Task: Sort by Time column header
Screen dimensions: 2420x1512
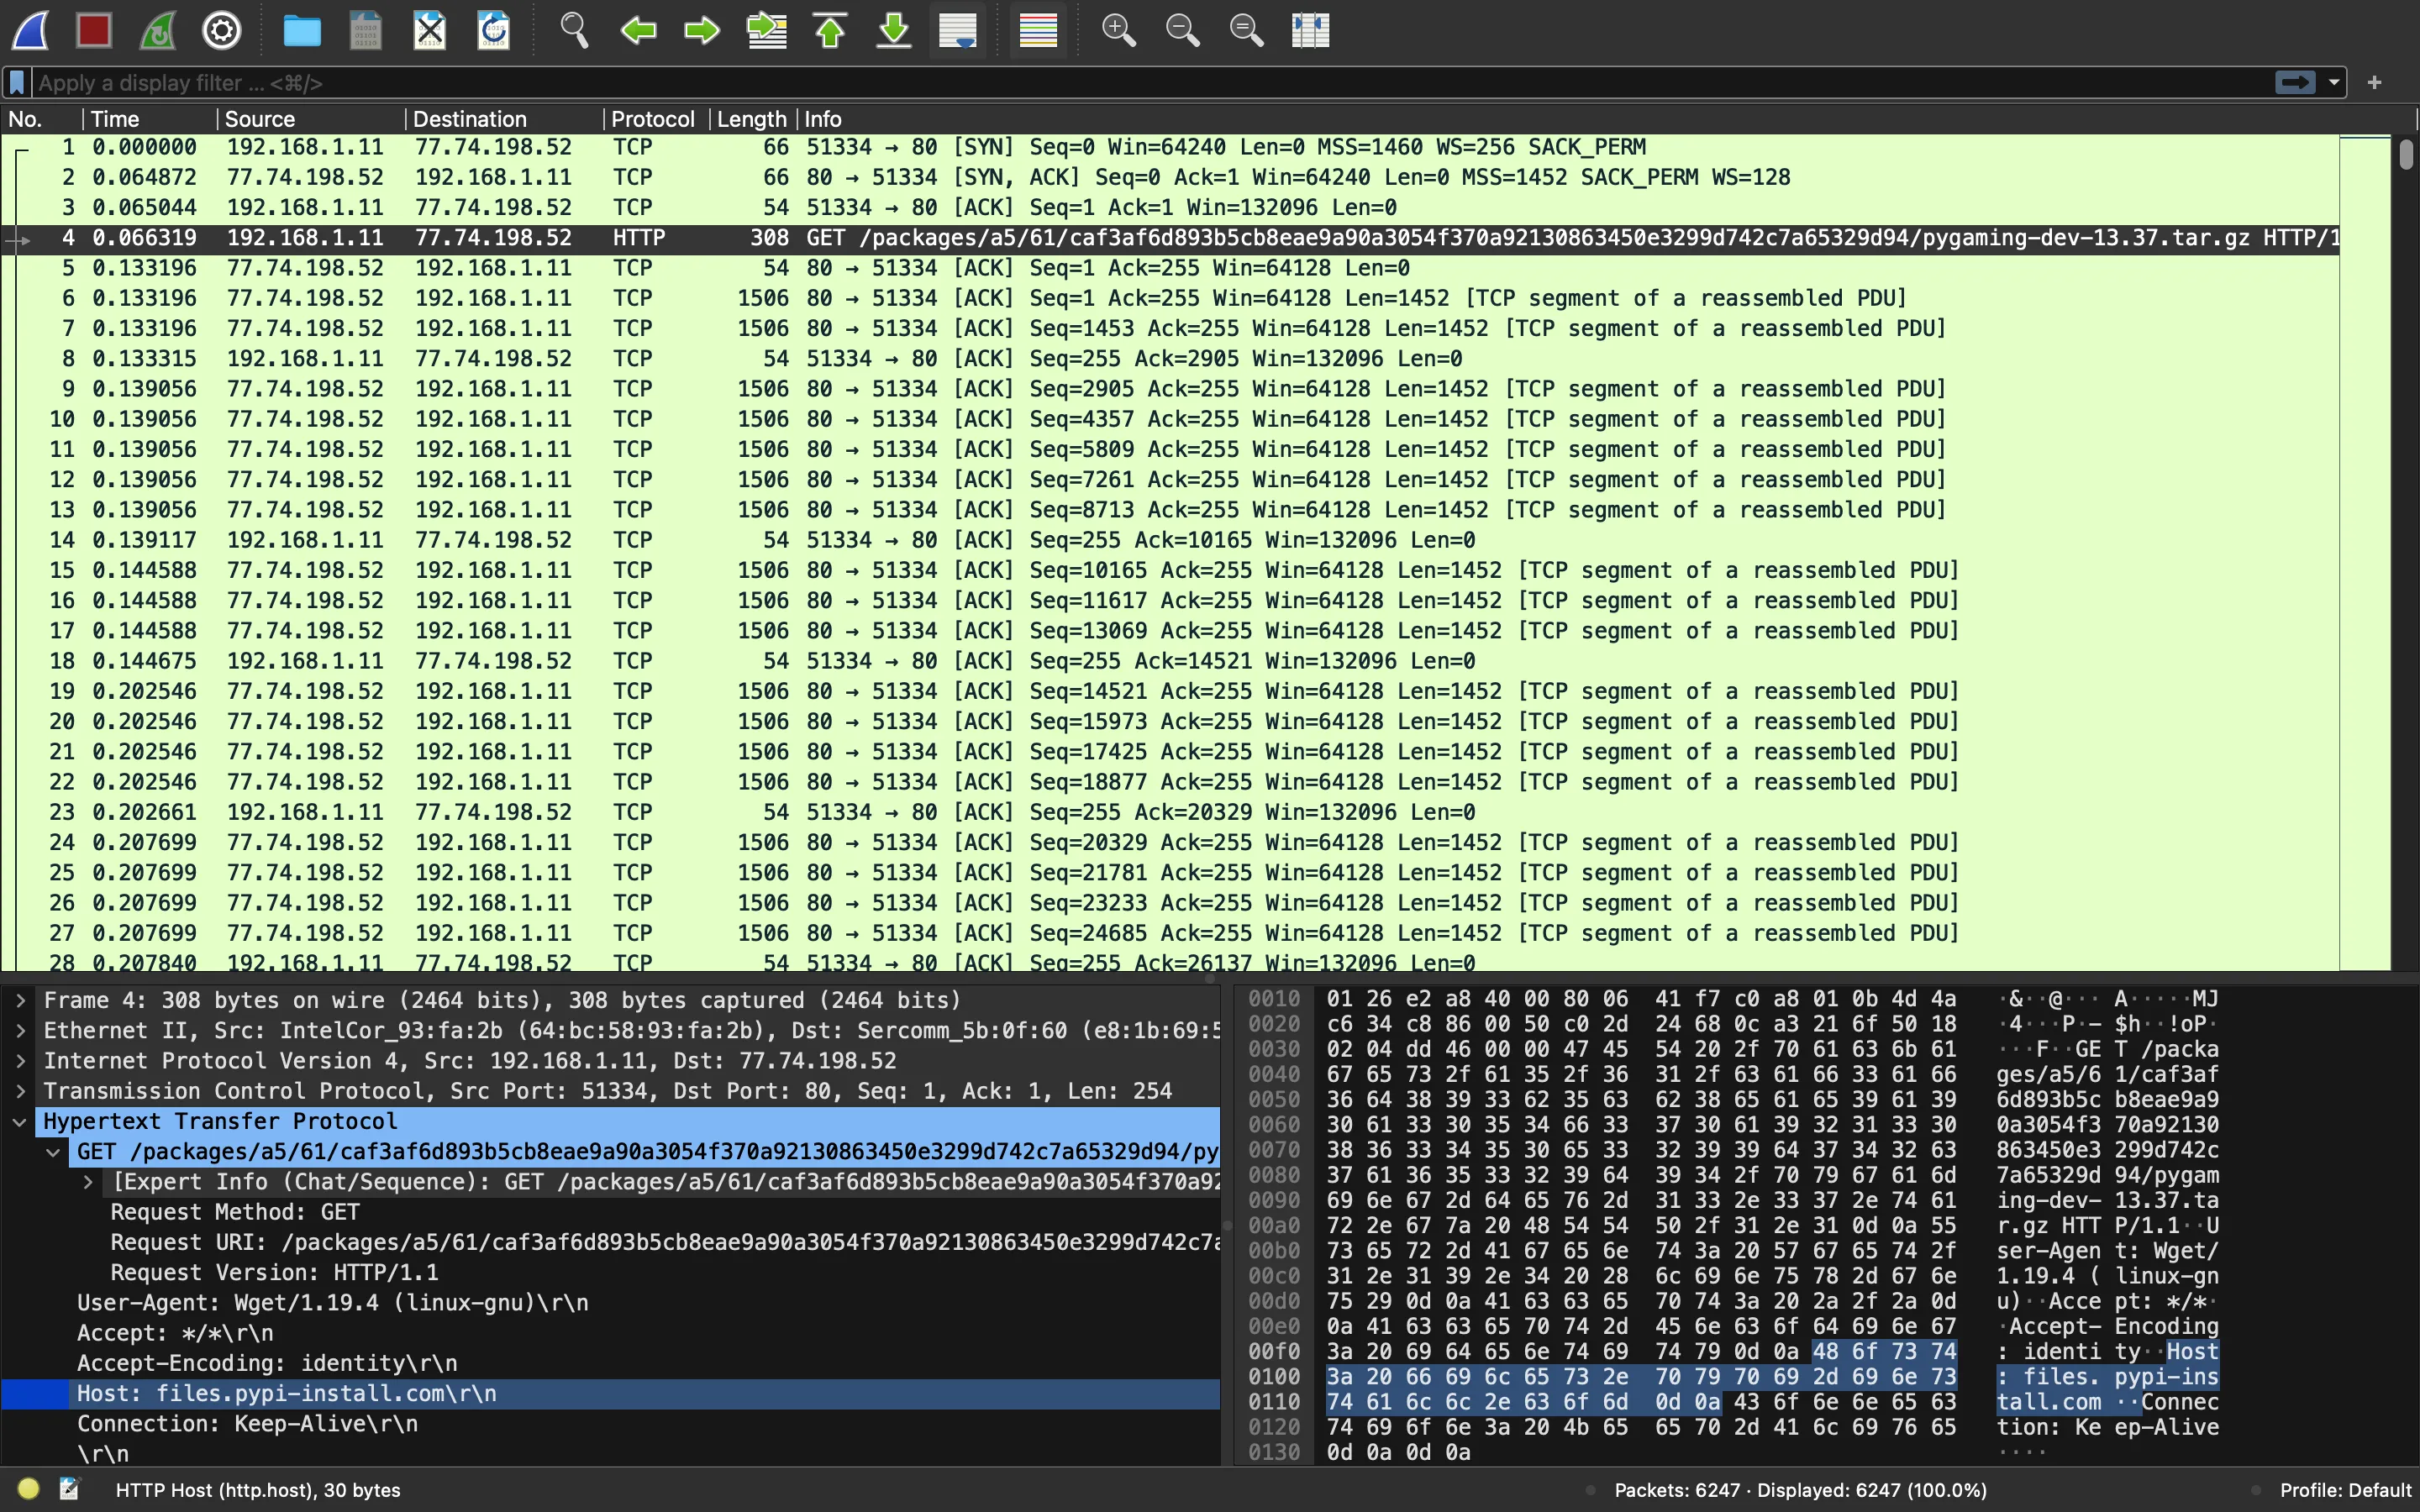Action: click(x=150, y=119)
